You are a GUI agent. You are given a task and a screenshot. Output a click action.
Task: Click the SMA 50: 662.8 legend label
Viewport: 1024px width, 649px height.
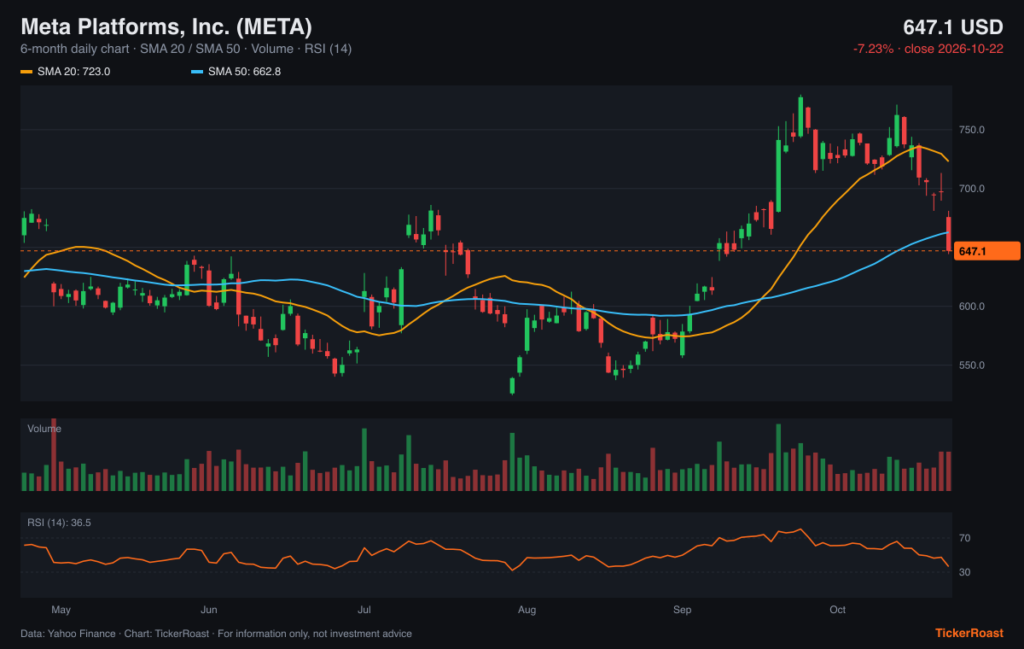click(244, 72)
